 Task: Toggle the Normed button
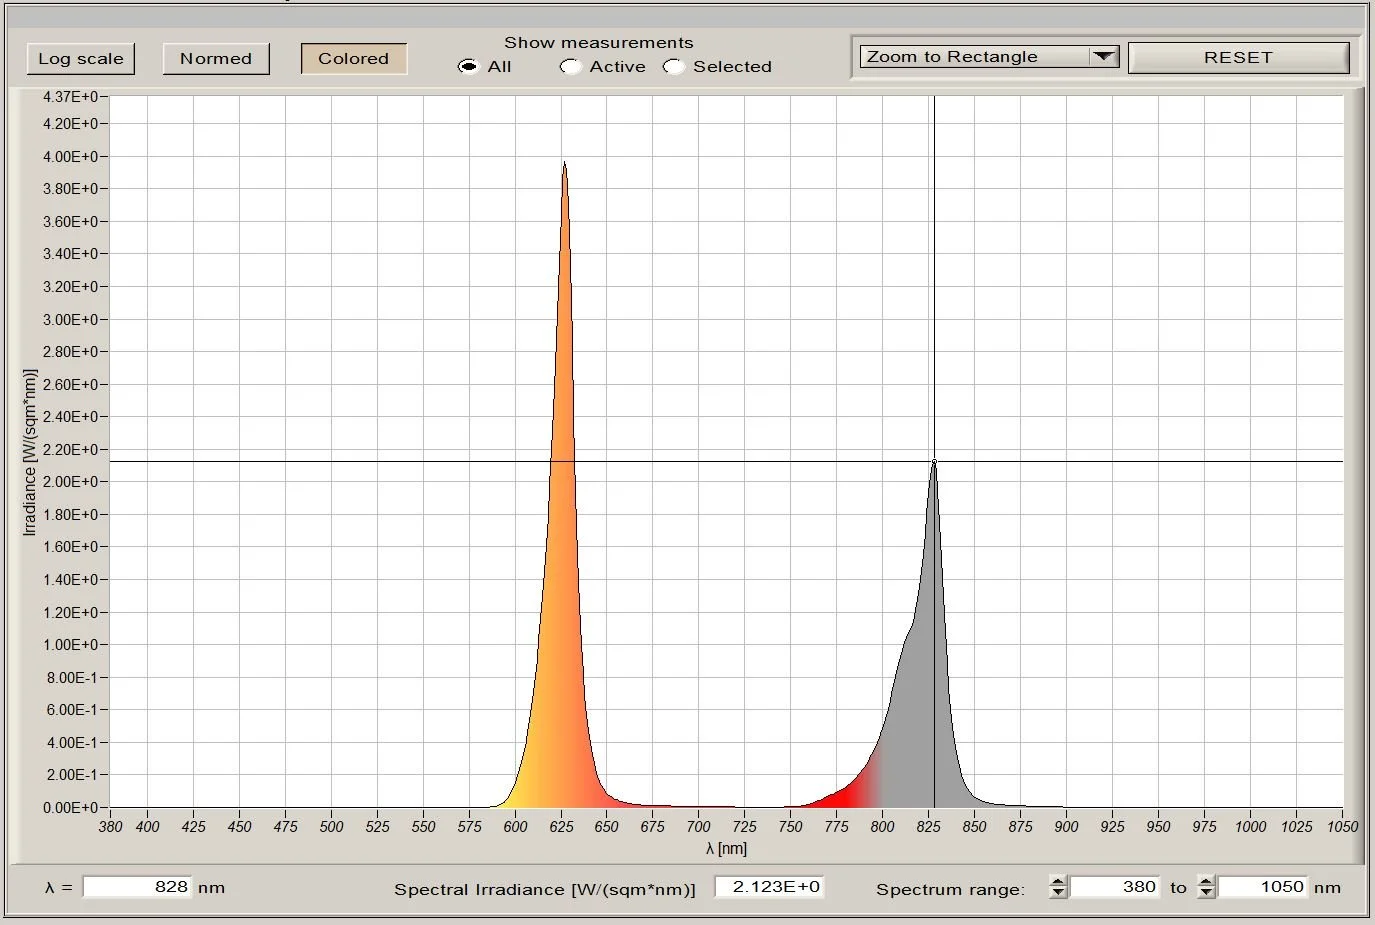pyautogui.click(x=216, y=59)
